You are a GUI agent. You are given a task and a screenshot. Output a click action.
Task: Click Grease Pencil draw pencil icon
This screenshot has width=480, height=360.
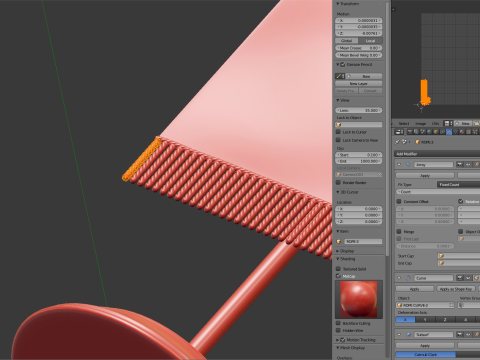339,76
